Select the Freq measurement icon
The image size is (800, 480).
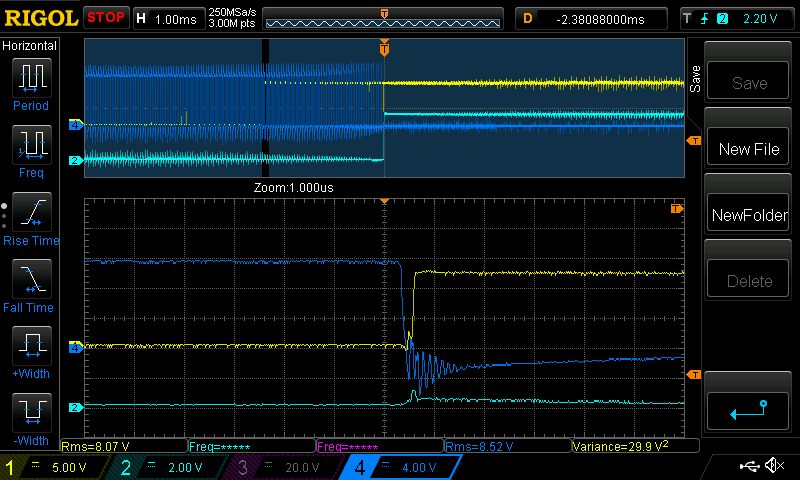(x=30, y=144)
